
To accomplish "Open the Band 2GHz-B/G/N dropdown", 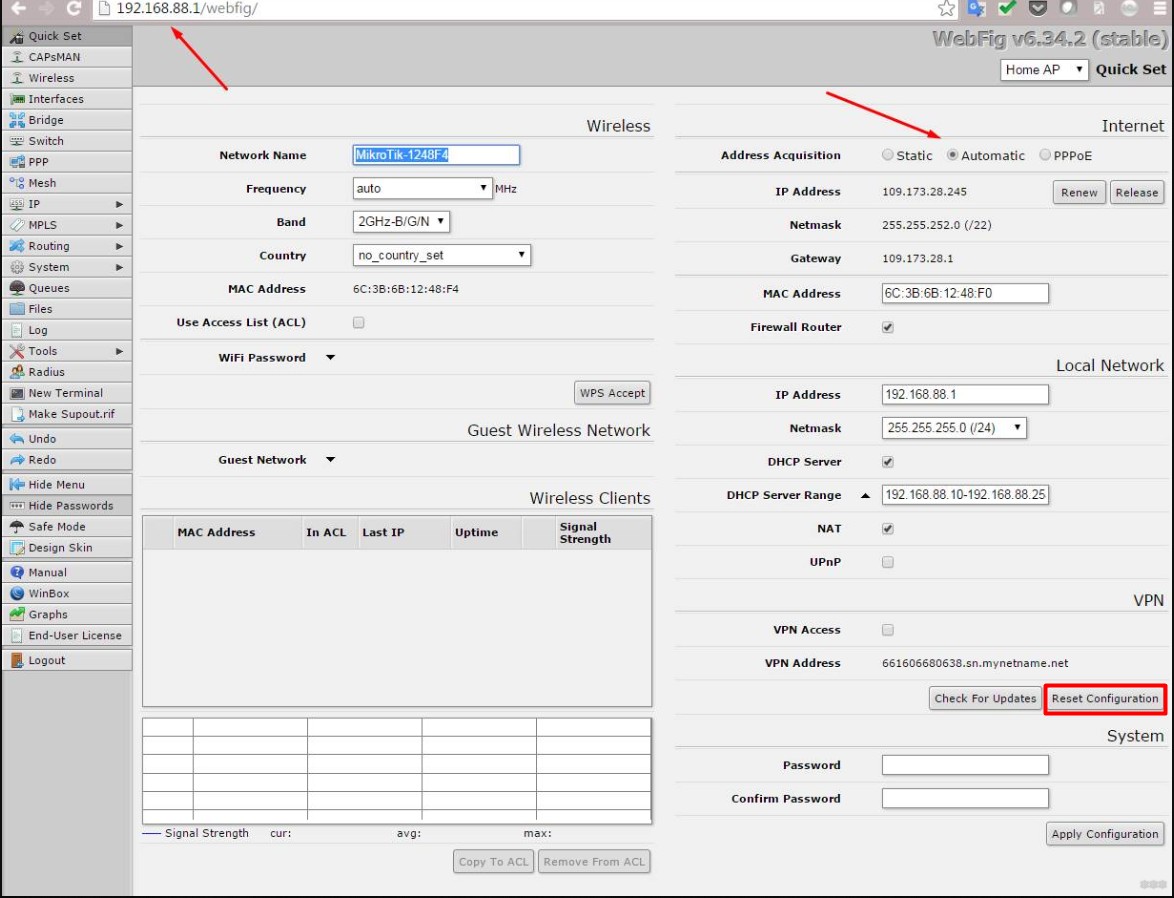I will 401,222.
